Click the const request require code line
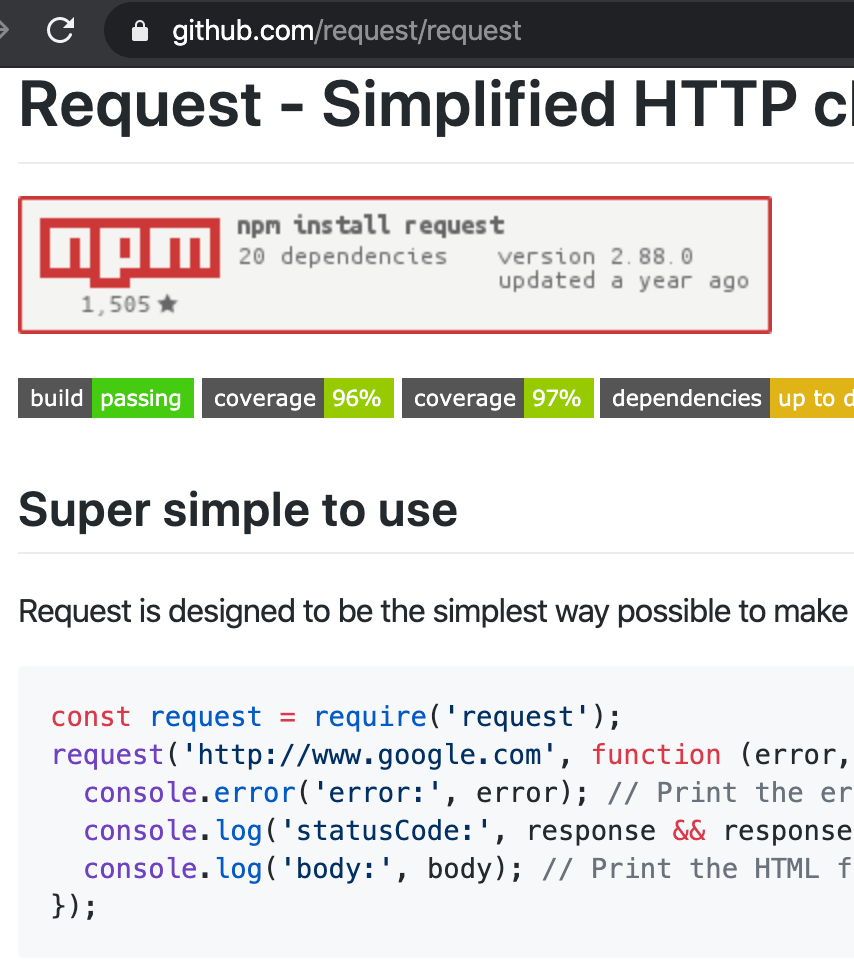Screen dimensions: 854x962 tap(336, 717)
